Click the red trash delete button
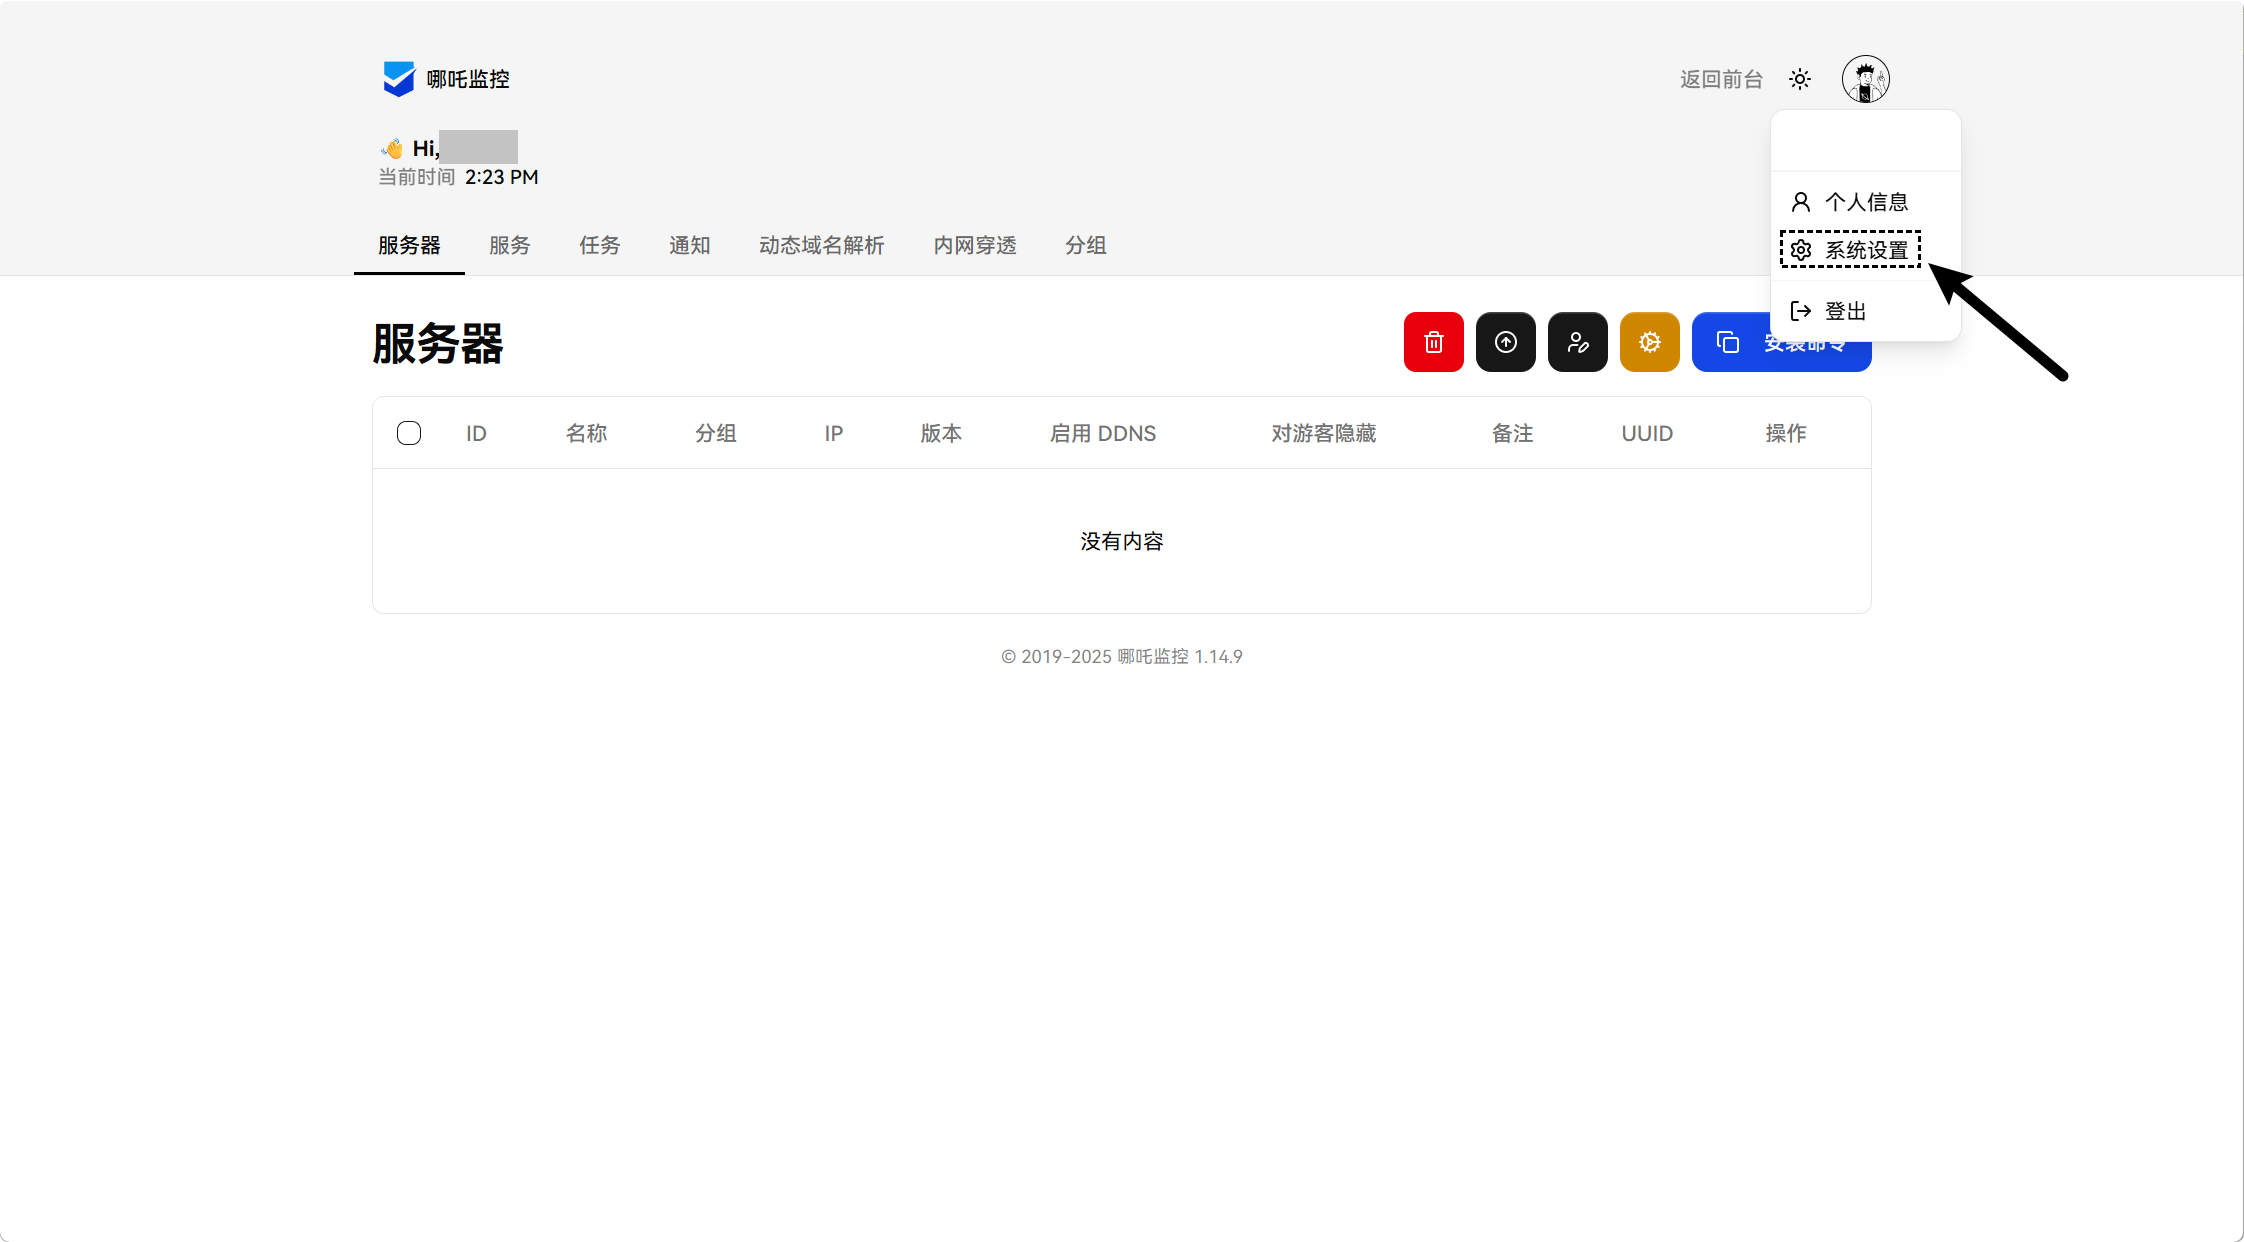This screenshot has width=2244, height=1242. tap(1433, 342)
